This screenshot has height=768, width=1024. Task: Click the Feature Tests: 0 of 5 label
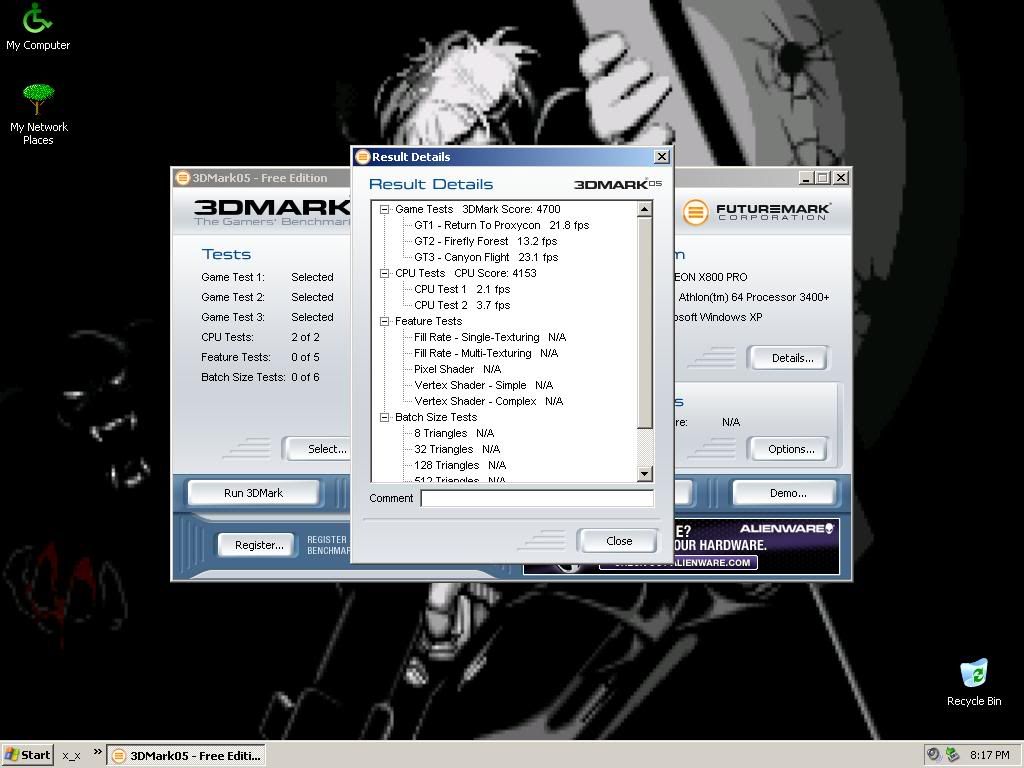[x=260, y=357]
